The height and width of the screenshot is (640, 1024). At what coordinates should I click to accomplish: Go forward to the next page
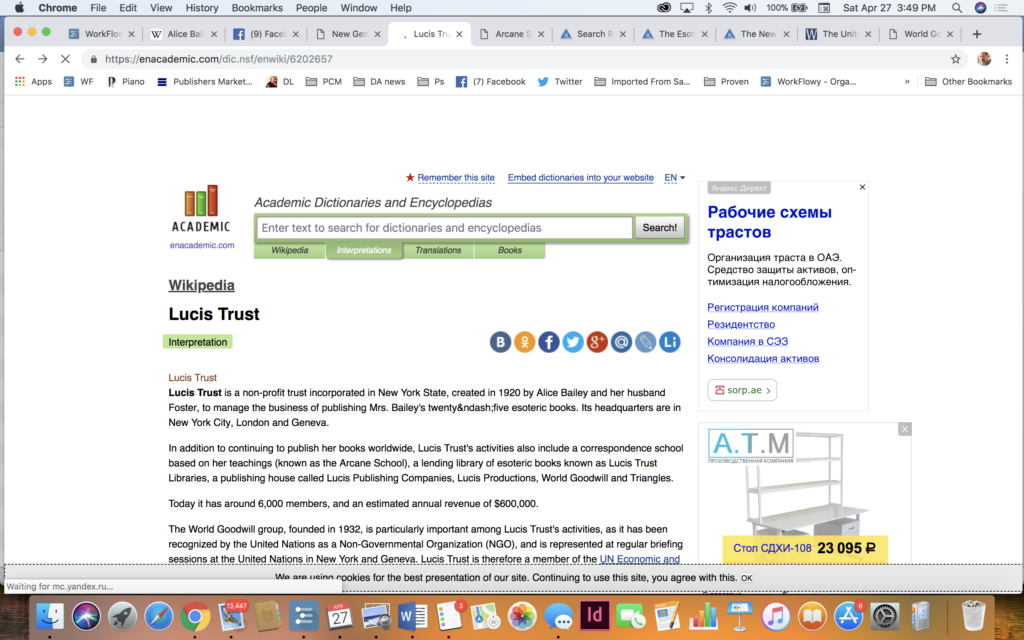[42, 59]
